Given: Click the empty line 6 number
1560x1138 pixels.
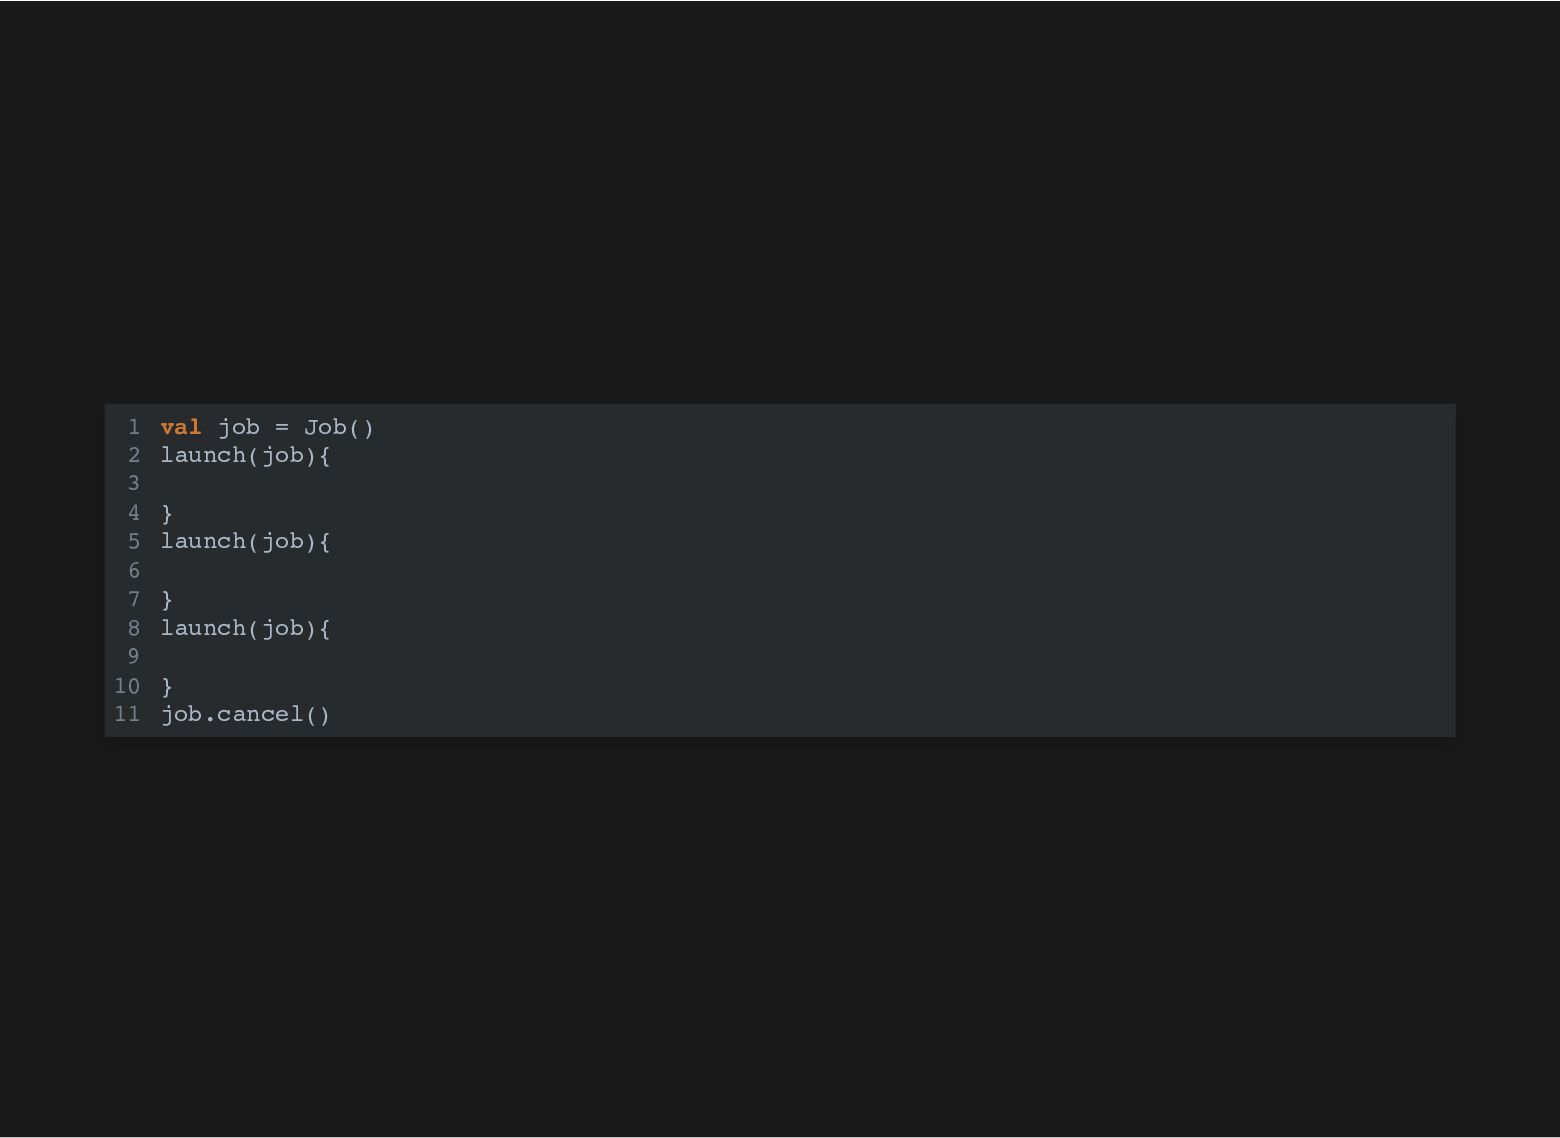Looking at the screenshot, I should 134,571.
